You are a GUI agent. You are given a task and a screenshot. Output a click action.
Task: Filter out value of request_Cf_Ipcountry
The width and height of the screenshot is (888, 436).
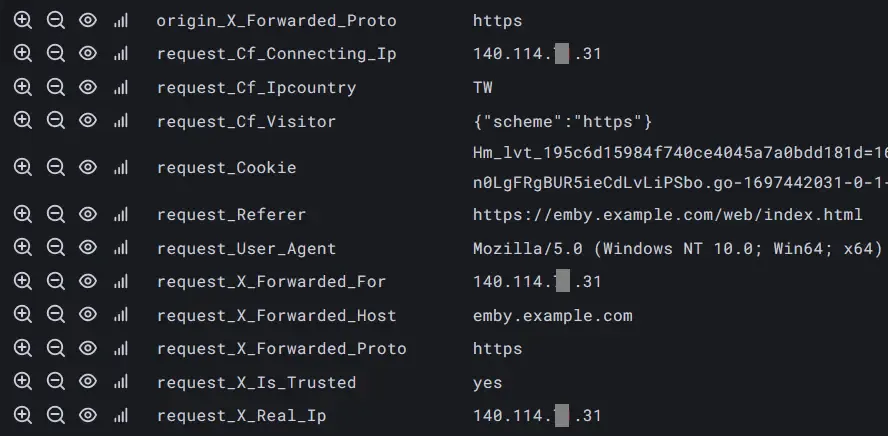(55, 87)
